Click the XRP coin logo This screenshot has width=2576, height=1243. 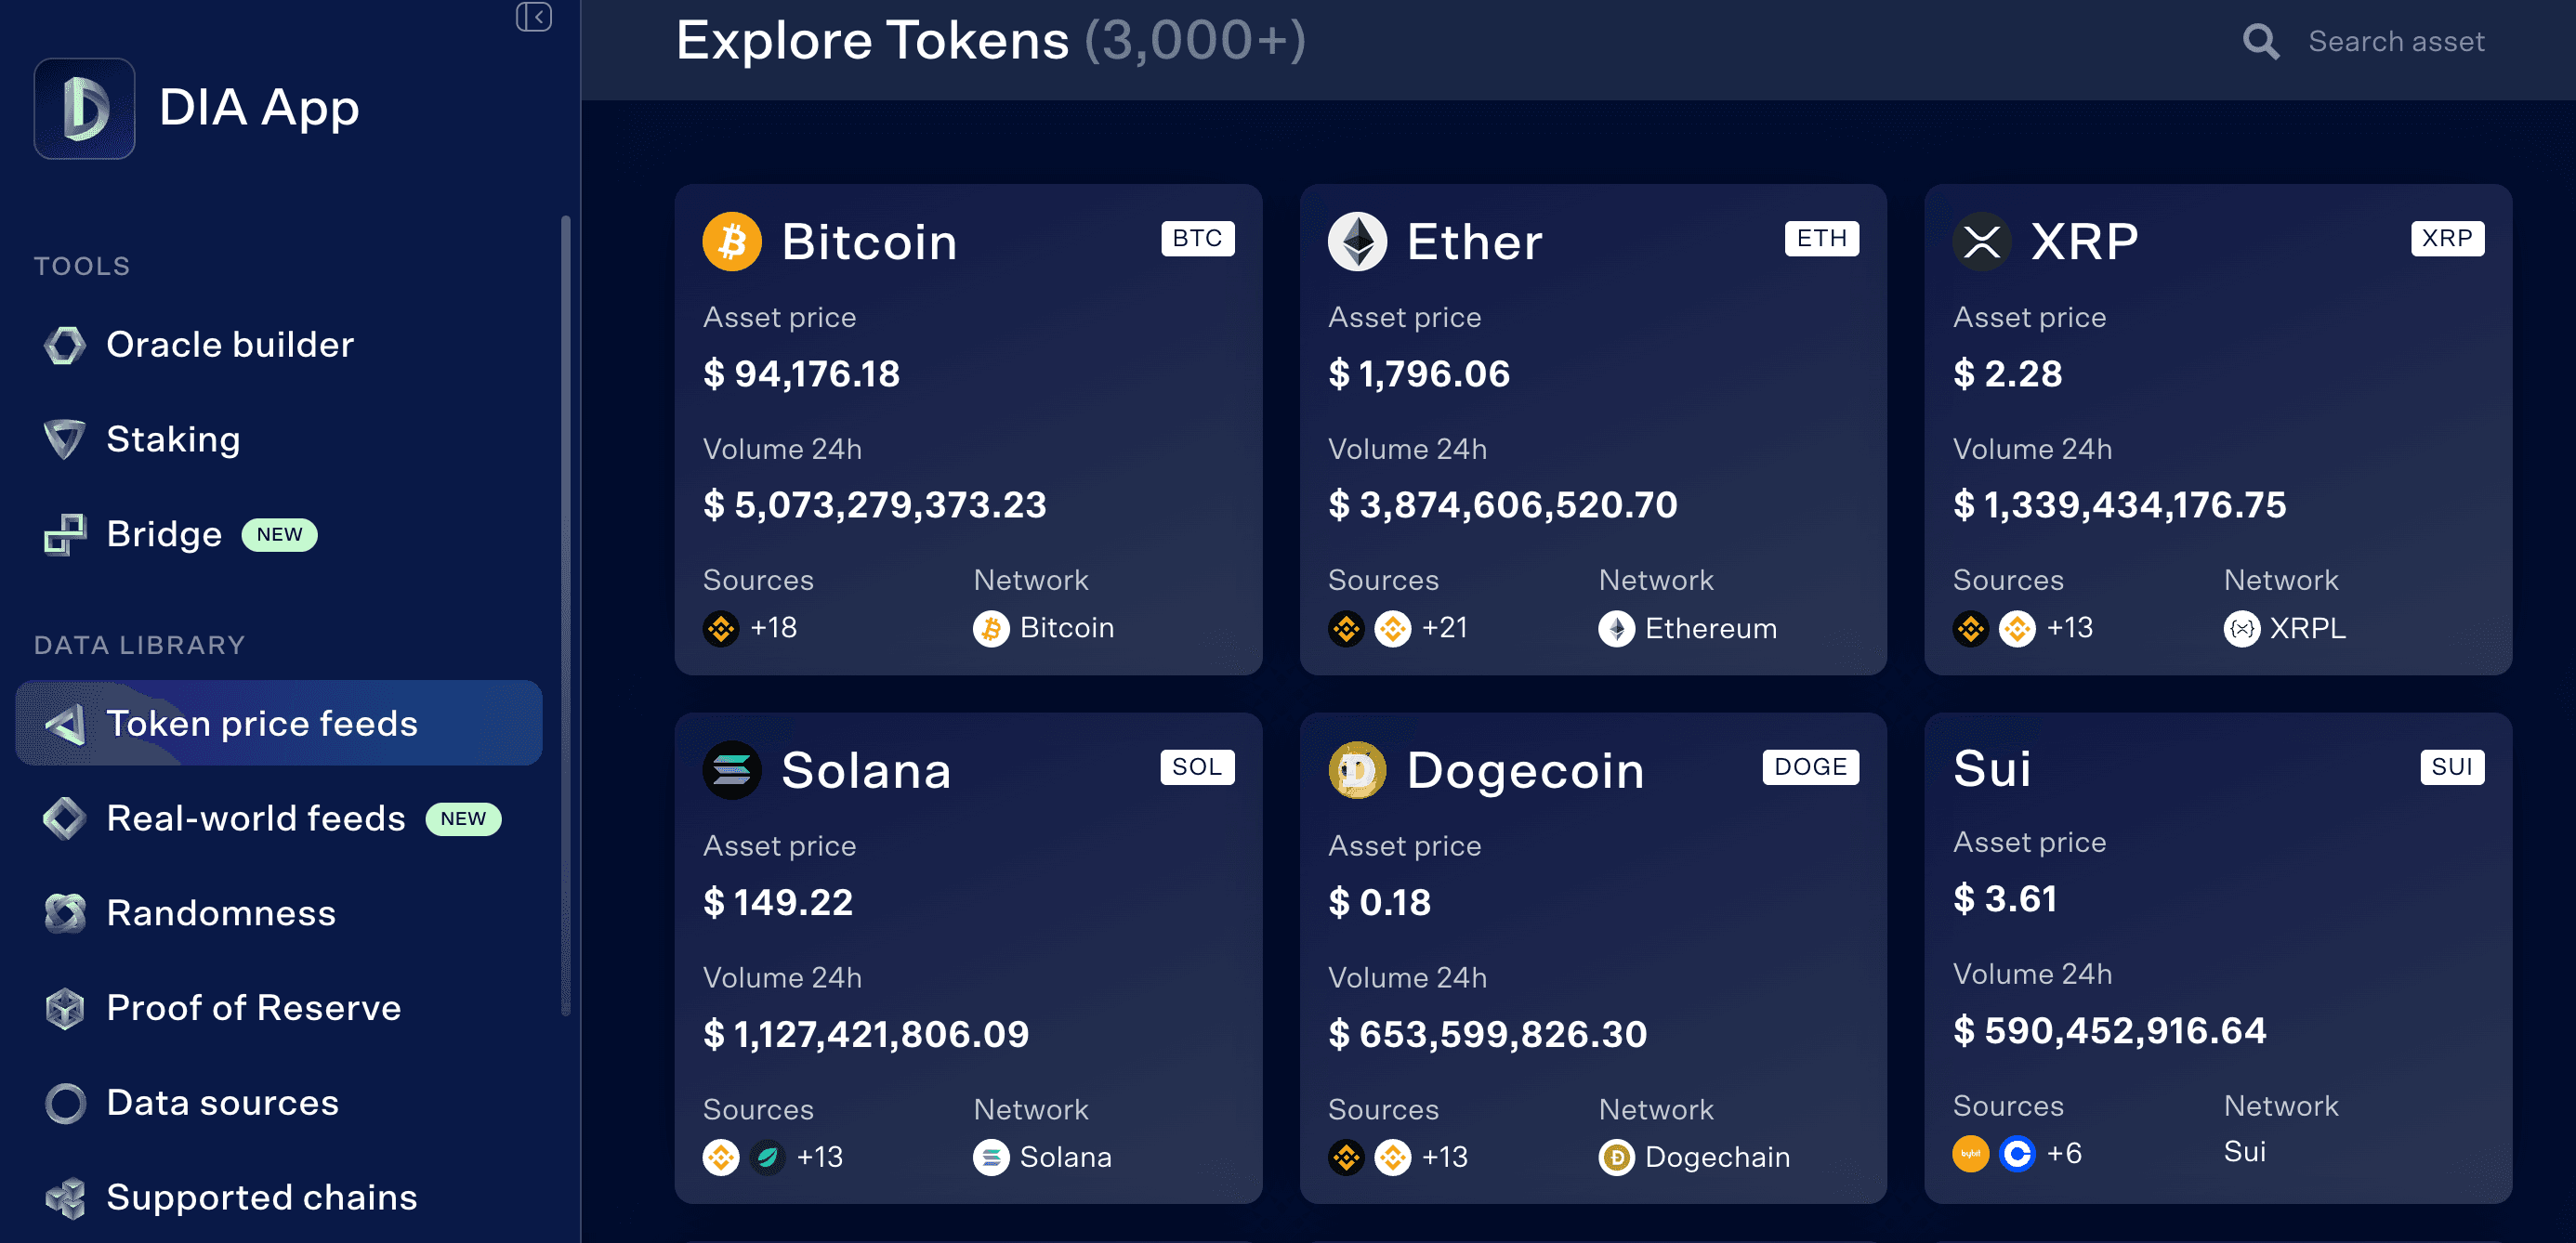tap(1981, 241)
